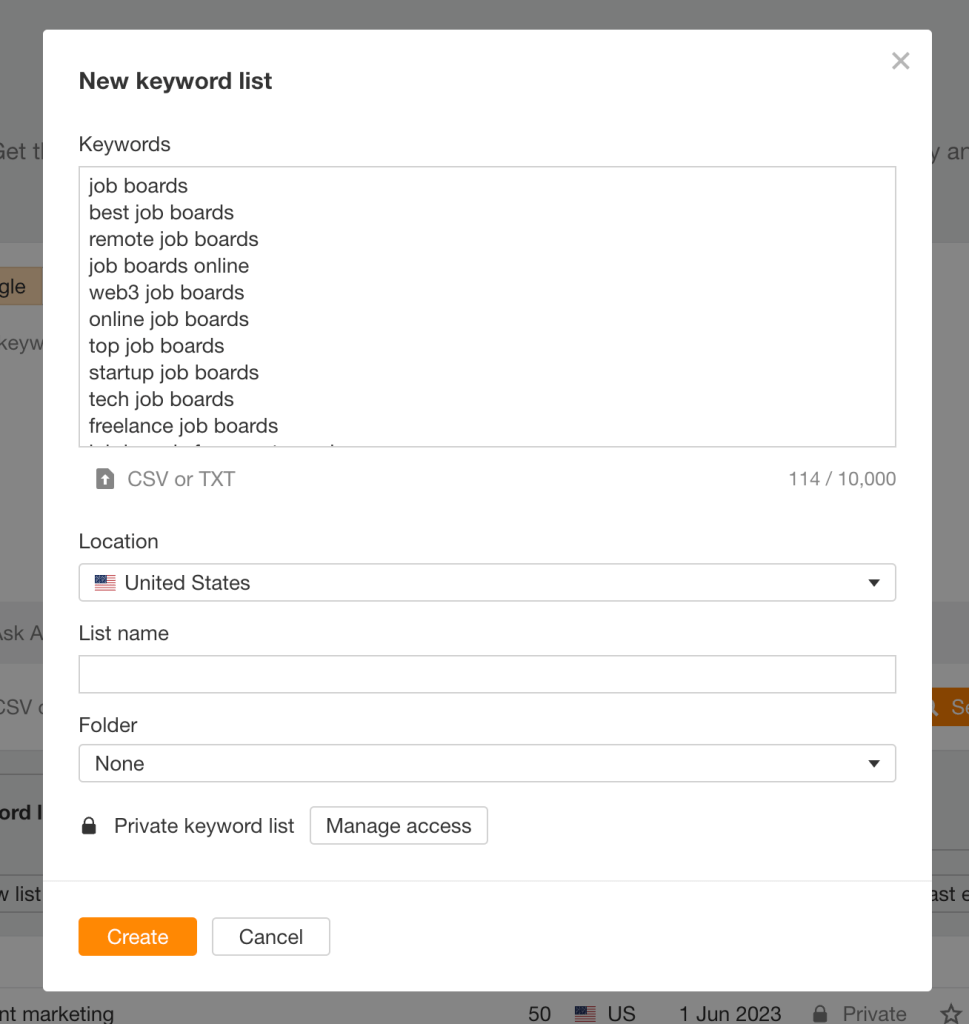969x1024 pixels.
Task: Click the 114 / 10,000 keyword counter
Action: click(x=842, y=479)
